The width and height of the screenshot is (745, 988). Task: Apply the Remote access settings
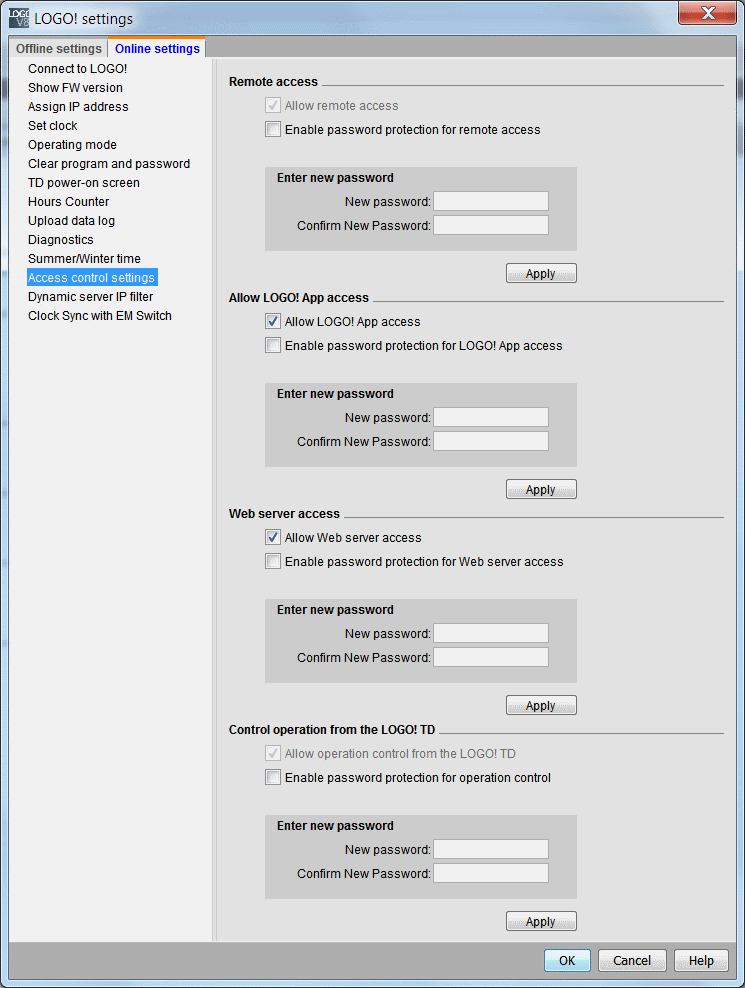point(541,273)
